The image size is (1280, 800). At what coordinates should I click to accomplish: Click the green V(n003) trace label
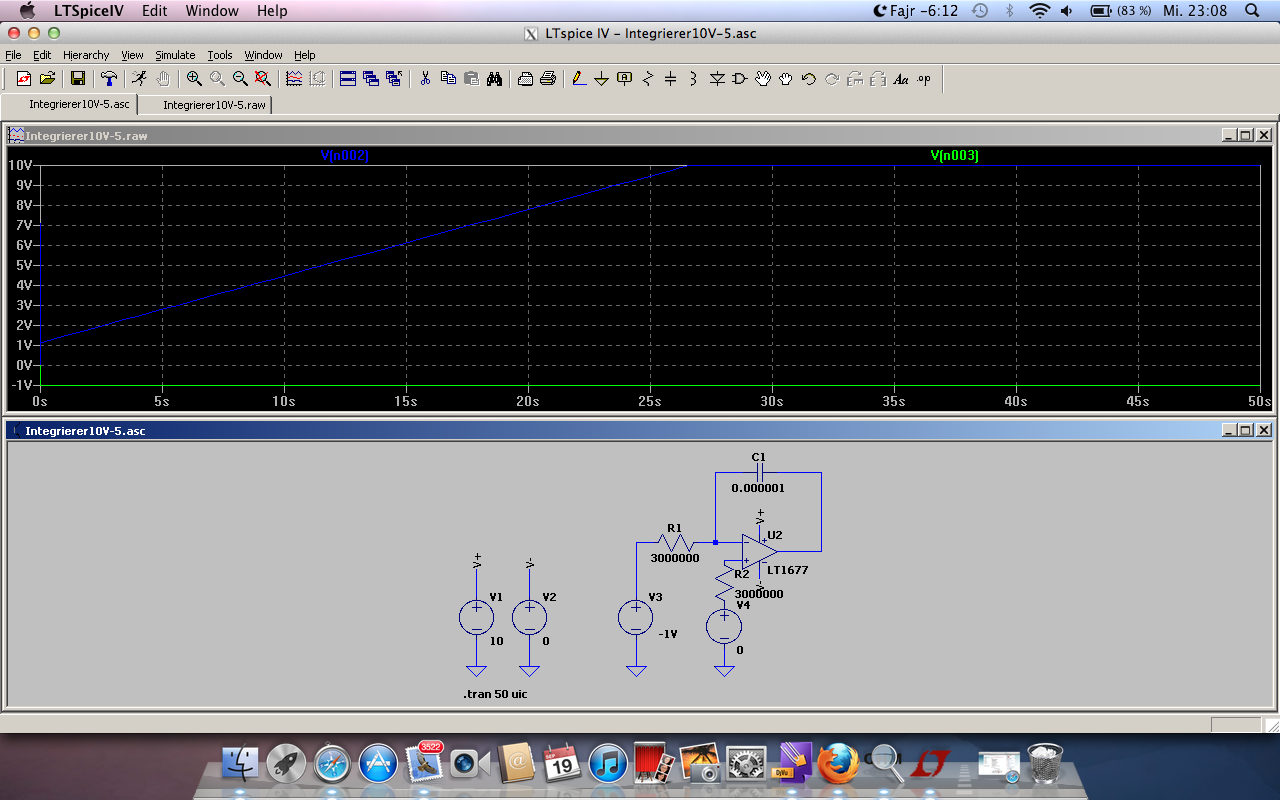[x=954, y=155]
